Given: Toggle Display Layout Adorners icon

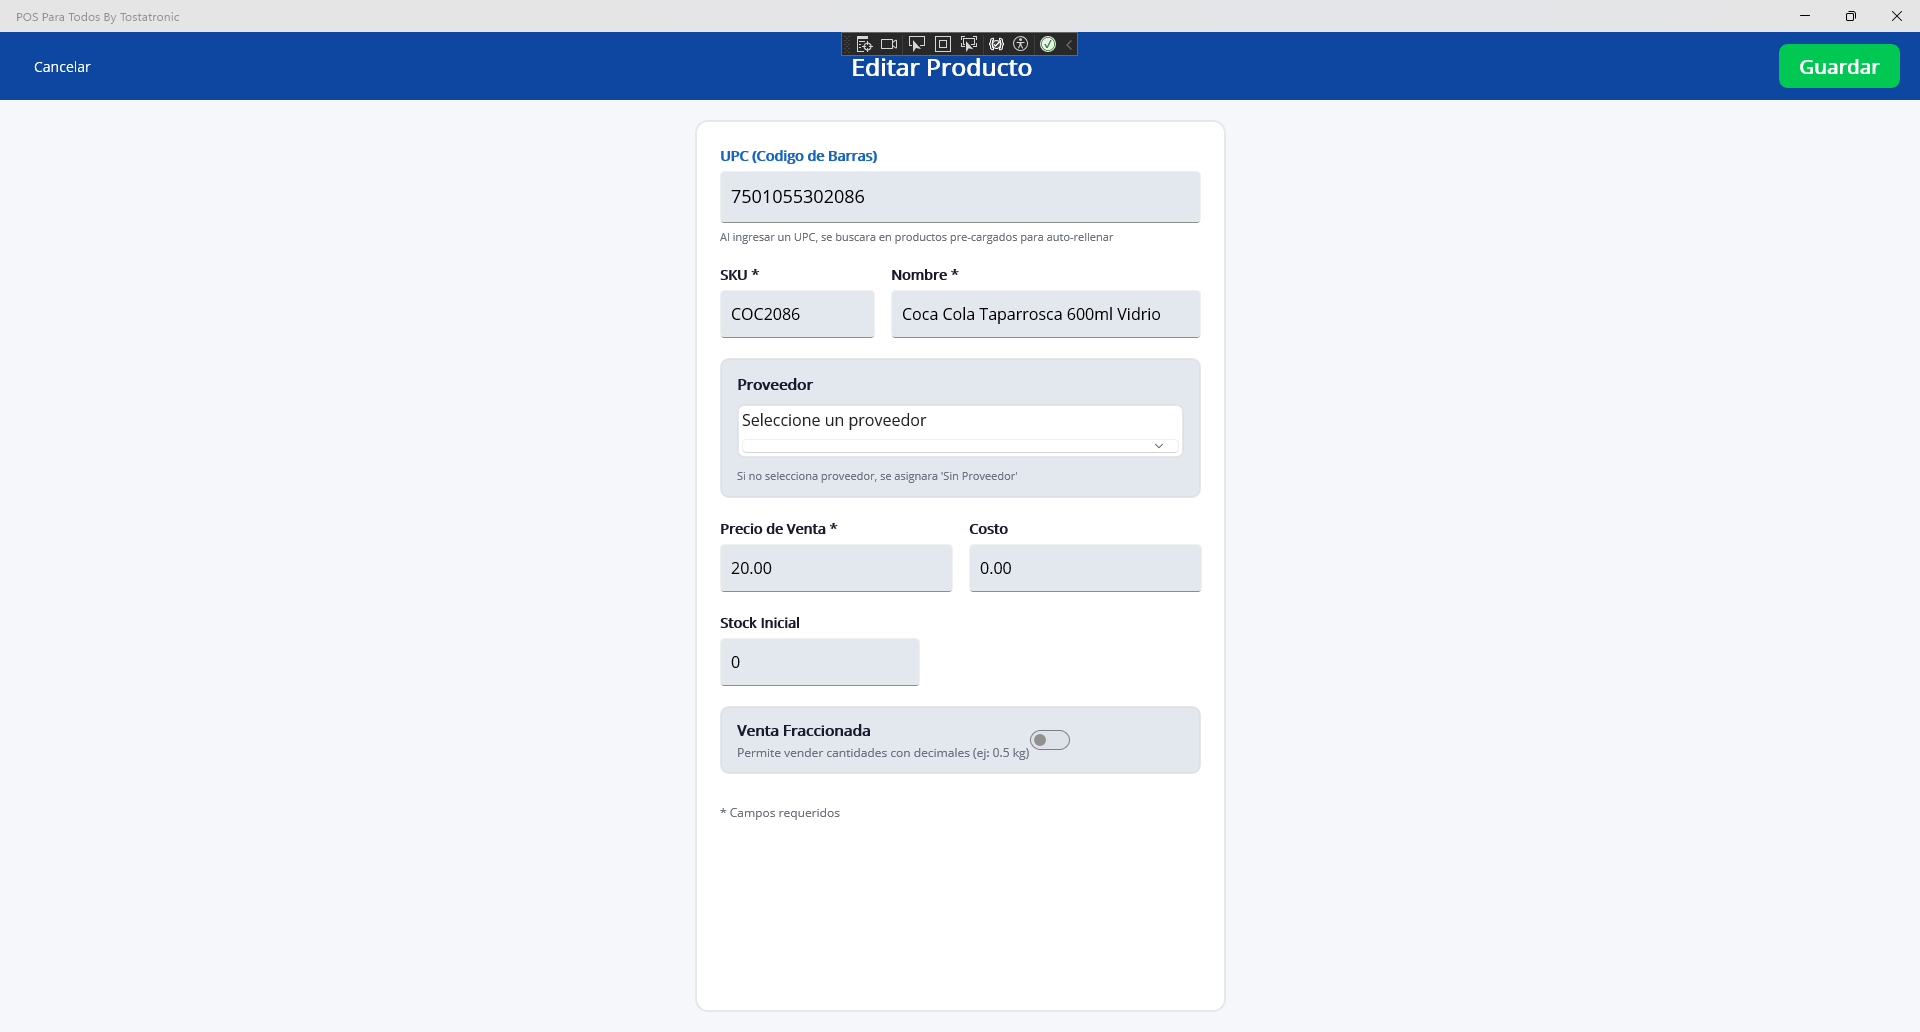Looking at the screenshot, I should click(x=942, y=44).
